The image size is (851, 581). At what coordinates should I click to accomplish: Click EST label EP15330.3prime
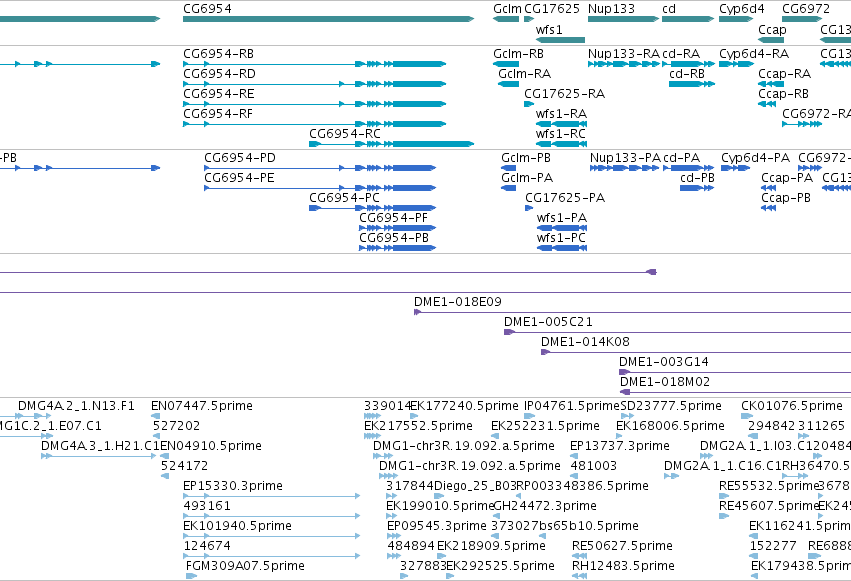pos(233,487)
